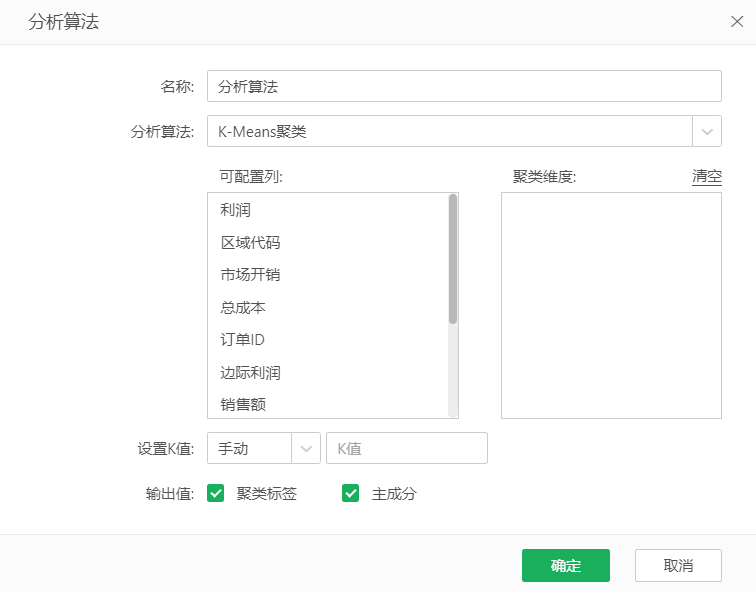Image resolution: width=756 pixels, height=592 pixels.
Task: Click inside the empty 聚类维度 box
Action: 611,305
